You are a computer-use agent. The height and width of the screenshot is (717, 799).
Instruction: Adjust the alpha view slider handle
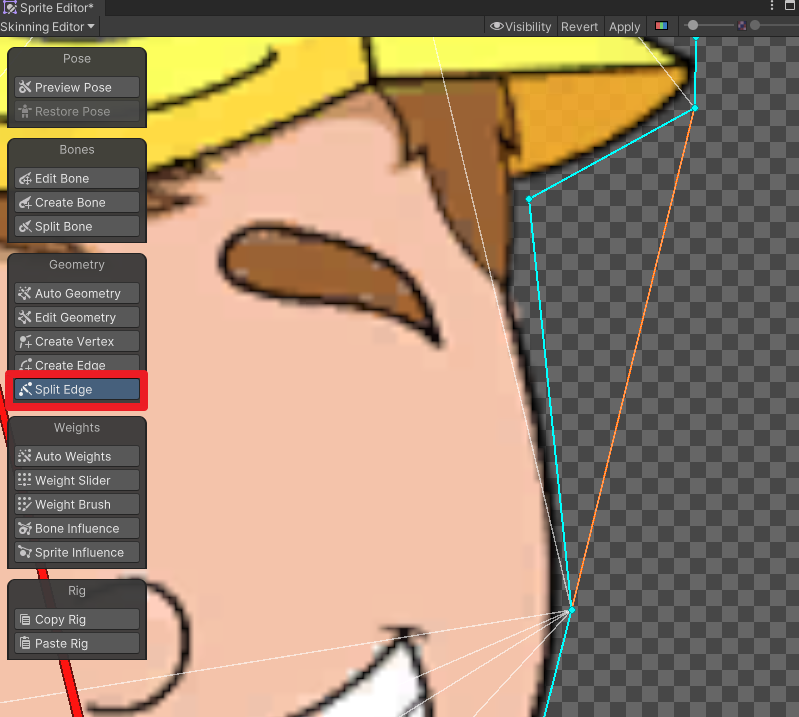pyautogui.click(x=693, y=25)
